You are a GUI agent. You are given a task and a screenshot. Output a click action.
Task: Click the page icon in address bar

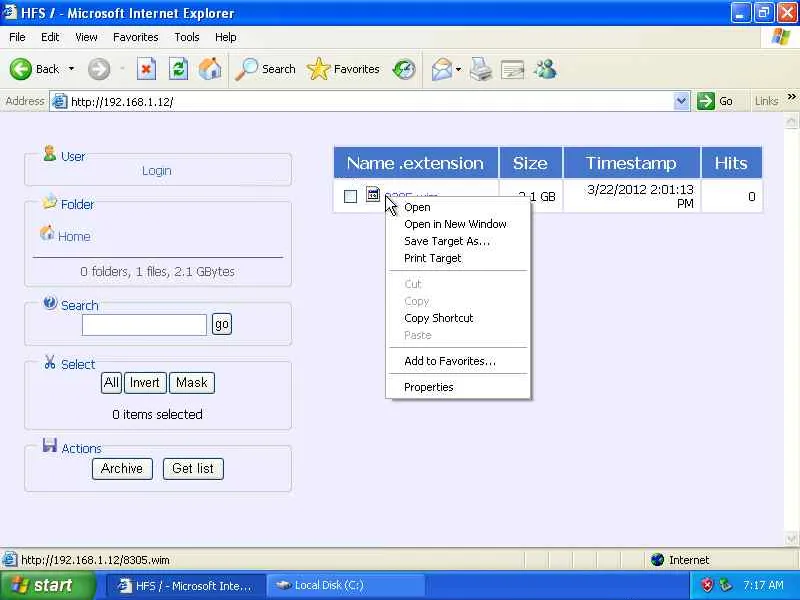[x=60, y=101]
